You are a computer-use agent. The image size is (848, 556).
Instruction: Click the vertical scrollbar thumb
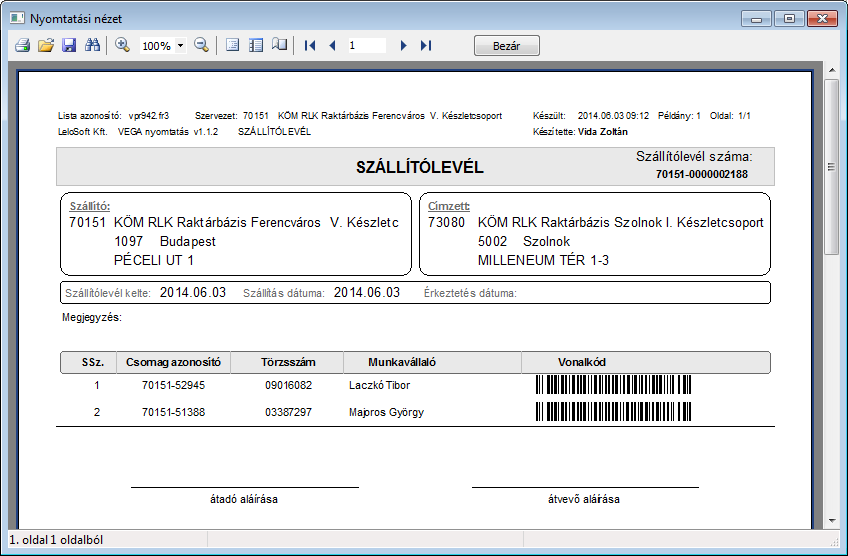pyautogui.click(x=832, y=167)
